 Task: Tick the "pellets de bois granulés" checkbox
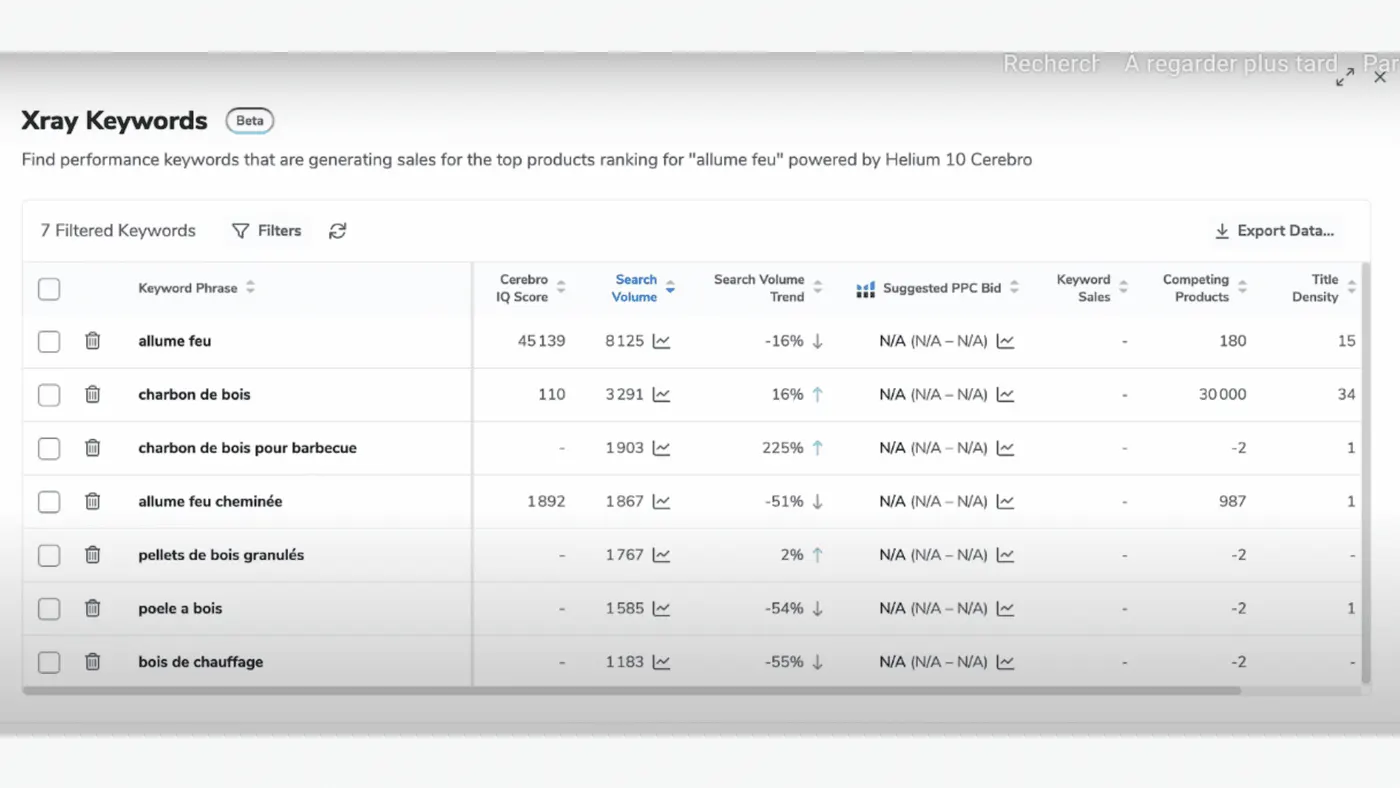(49, 555)
